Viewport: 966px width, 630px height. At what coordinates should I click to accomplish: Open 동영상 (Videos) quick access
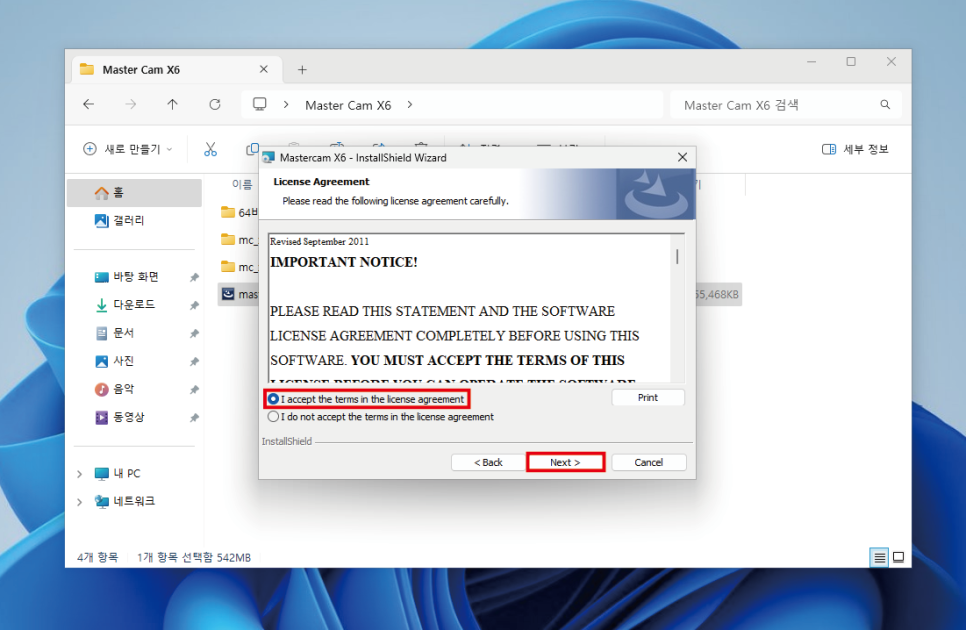(134, 418)
